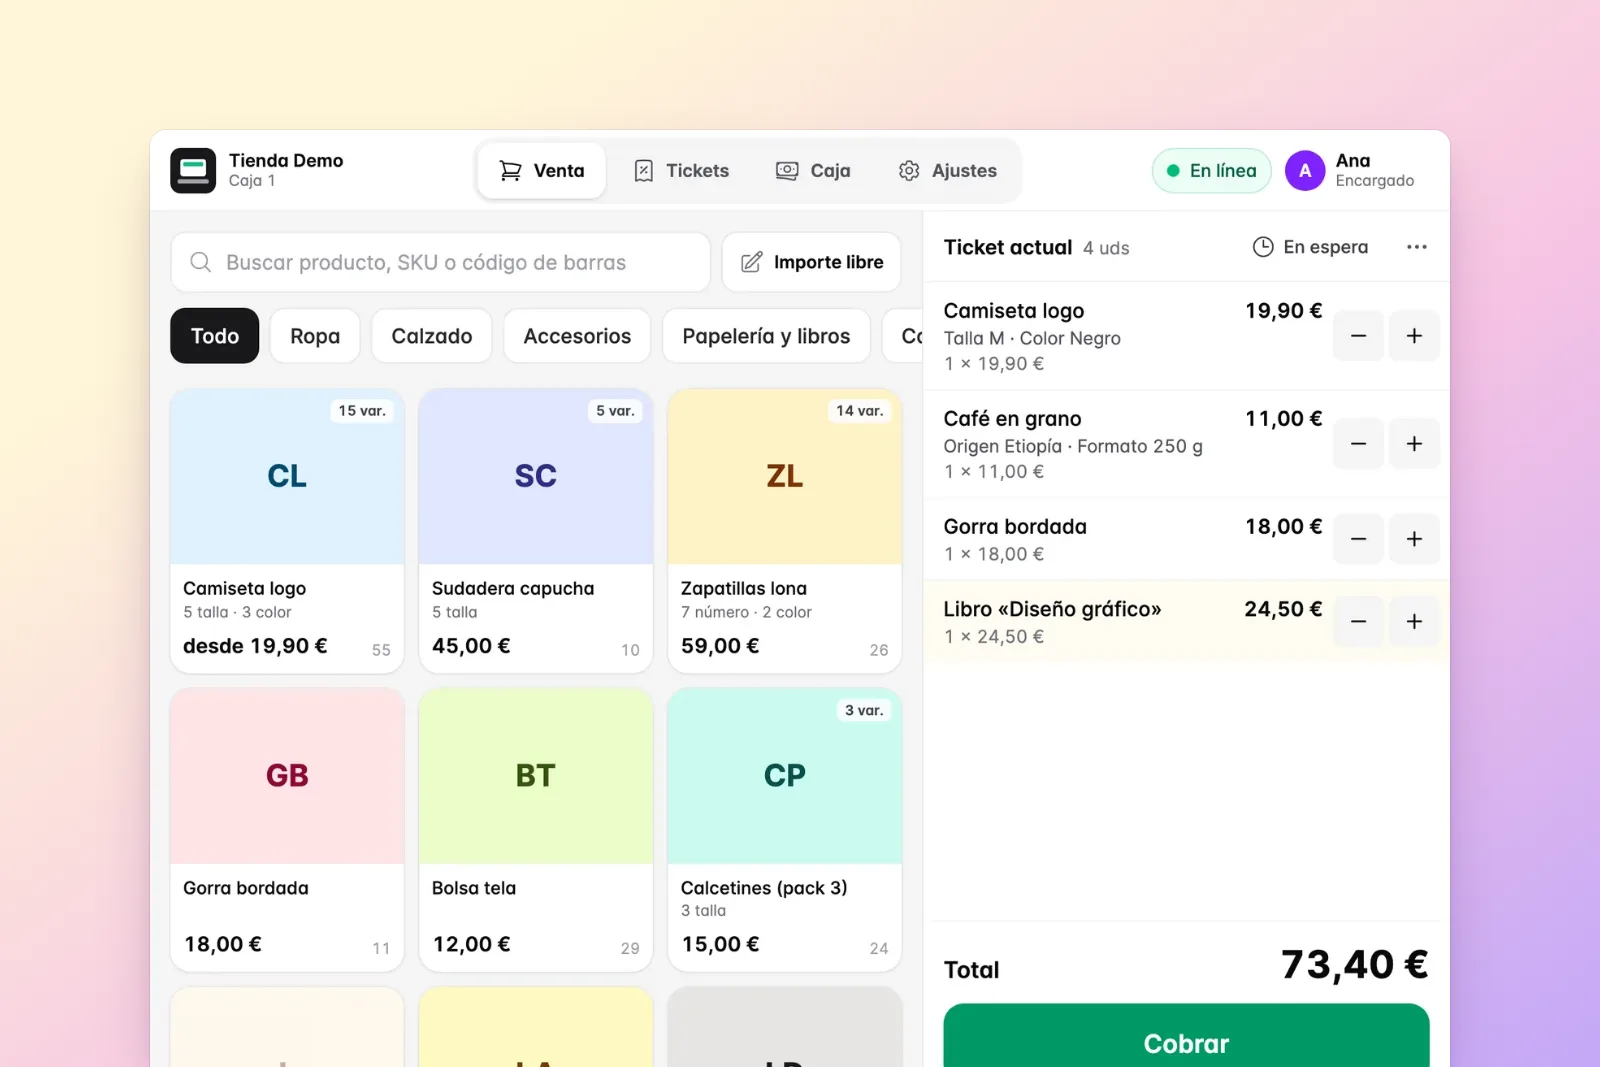The image size is (1600, 1067).
Task: Open the Venta tab
Action: click(541, 171)
